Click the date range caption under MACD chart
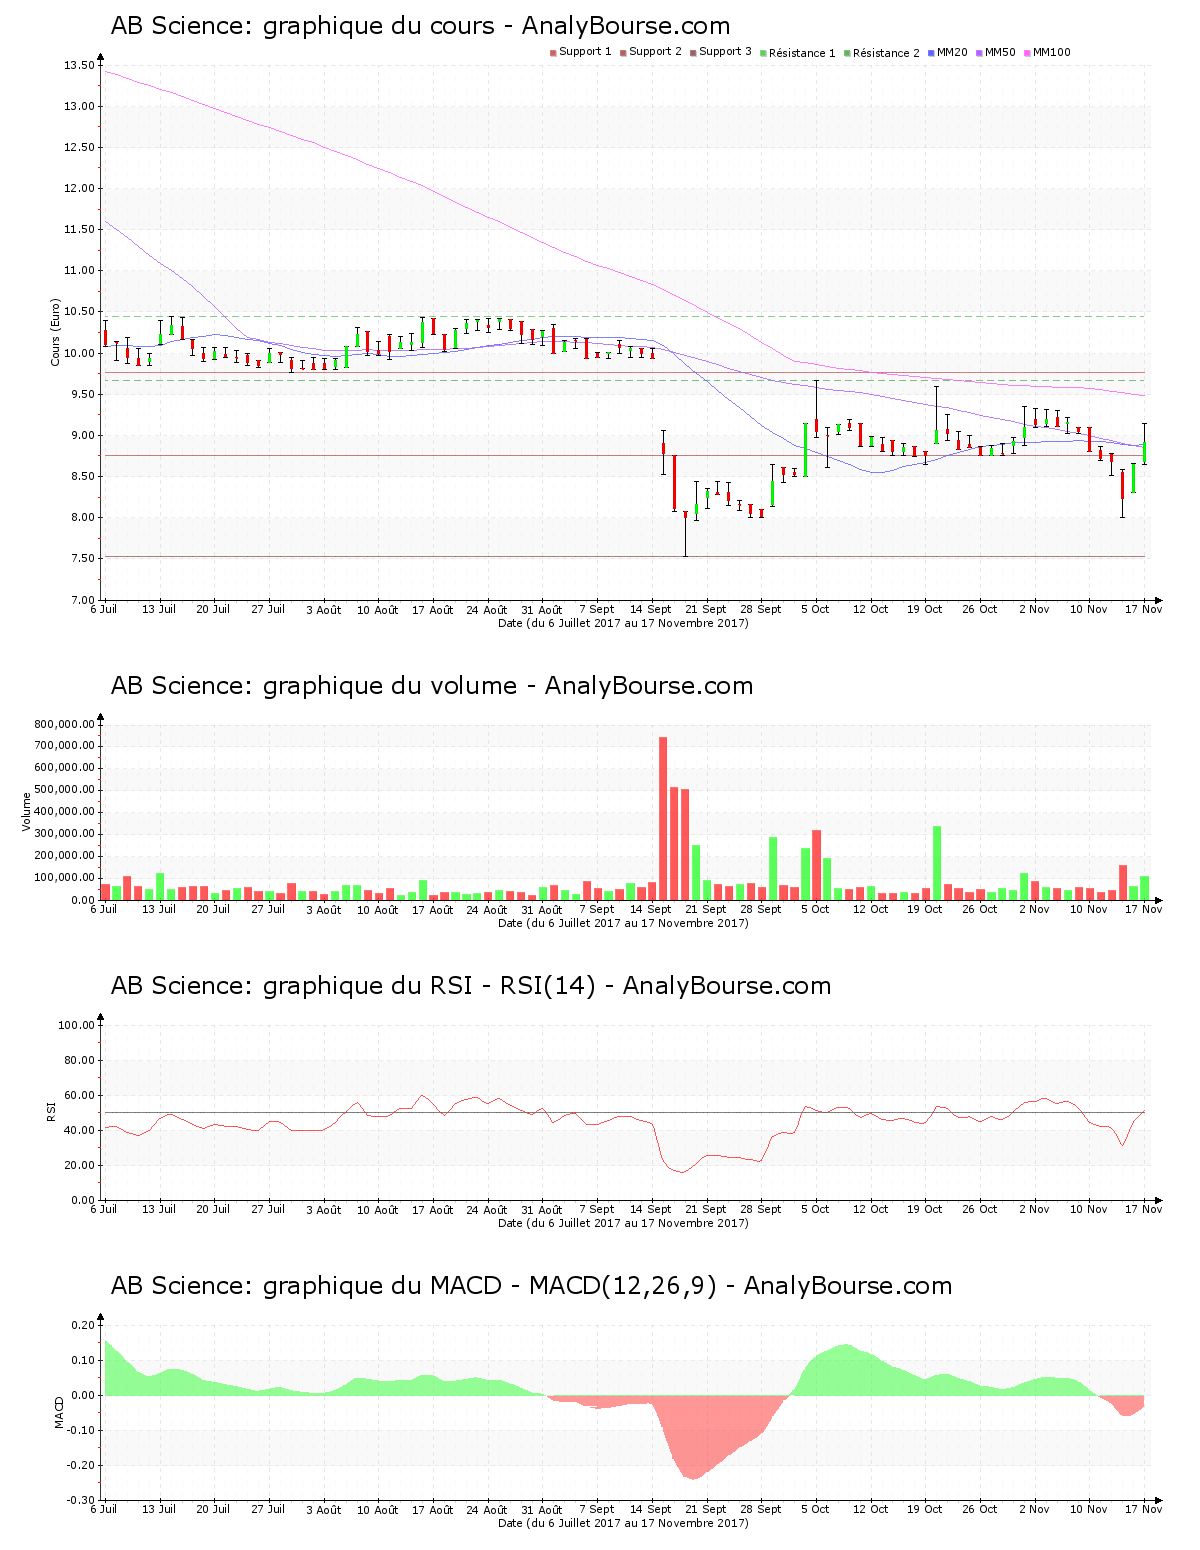 click(x=623, y=1523)
